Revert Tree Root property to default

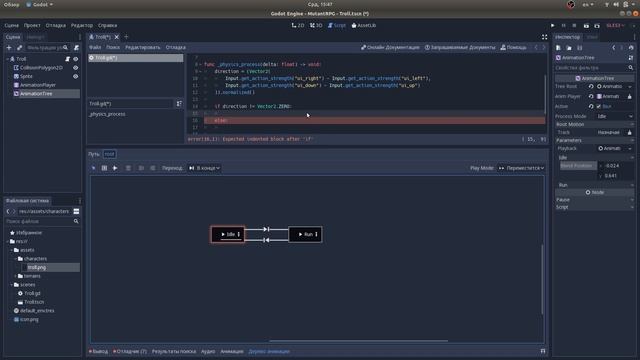pyautogui.click(x=591, y=87)
